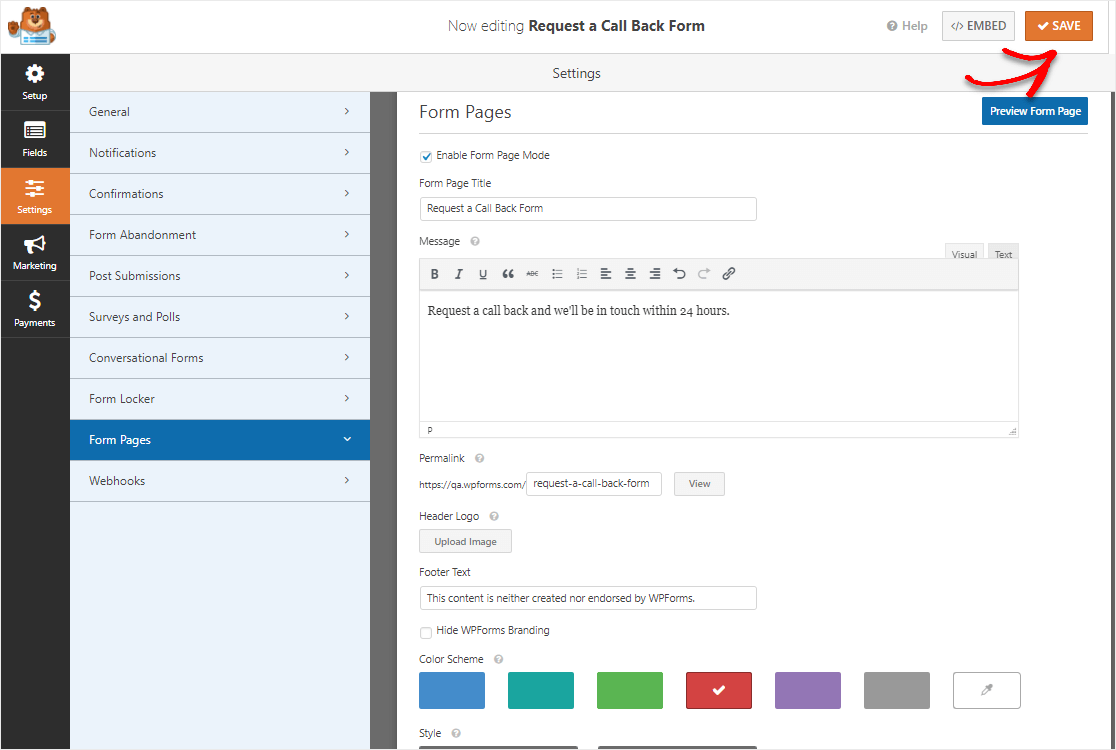
Task: Insert a blockquote in the Message
Action: (507, 274)
